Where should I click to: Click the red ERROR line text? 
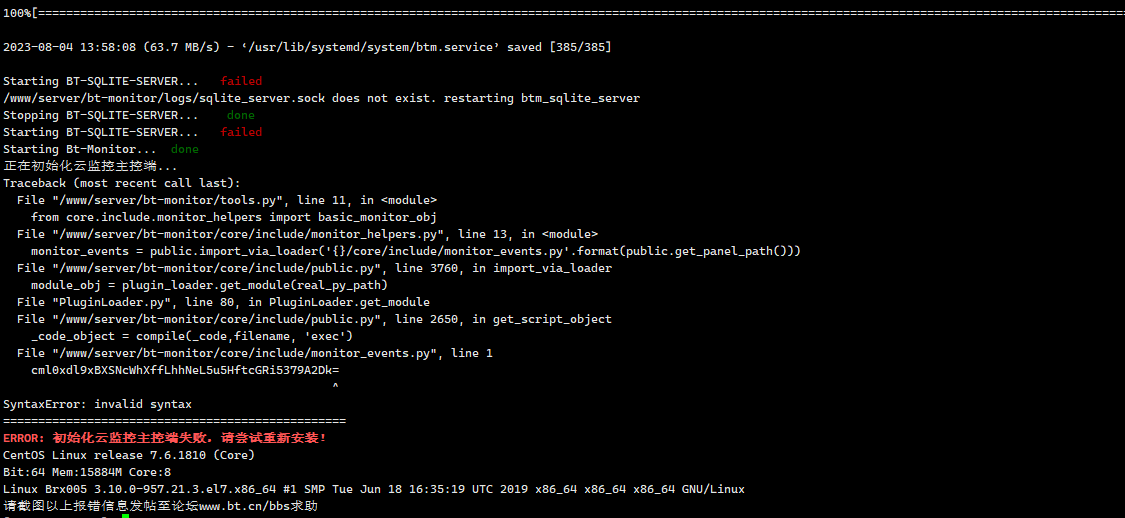pos(165,438)
